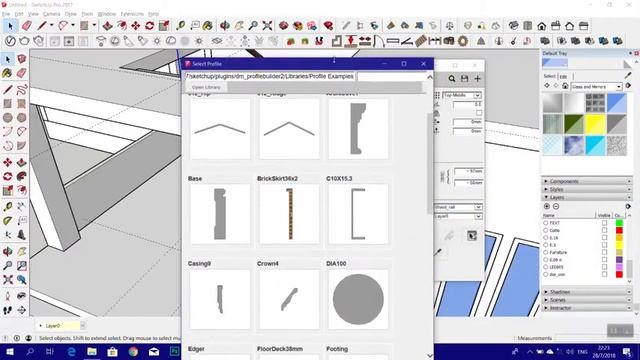Viewport: 640px width, 360px height.
Task: Click the sample paint eyedropper in the Materials panel
Action: [x=628, y=75]
